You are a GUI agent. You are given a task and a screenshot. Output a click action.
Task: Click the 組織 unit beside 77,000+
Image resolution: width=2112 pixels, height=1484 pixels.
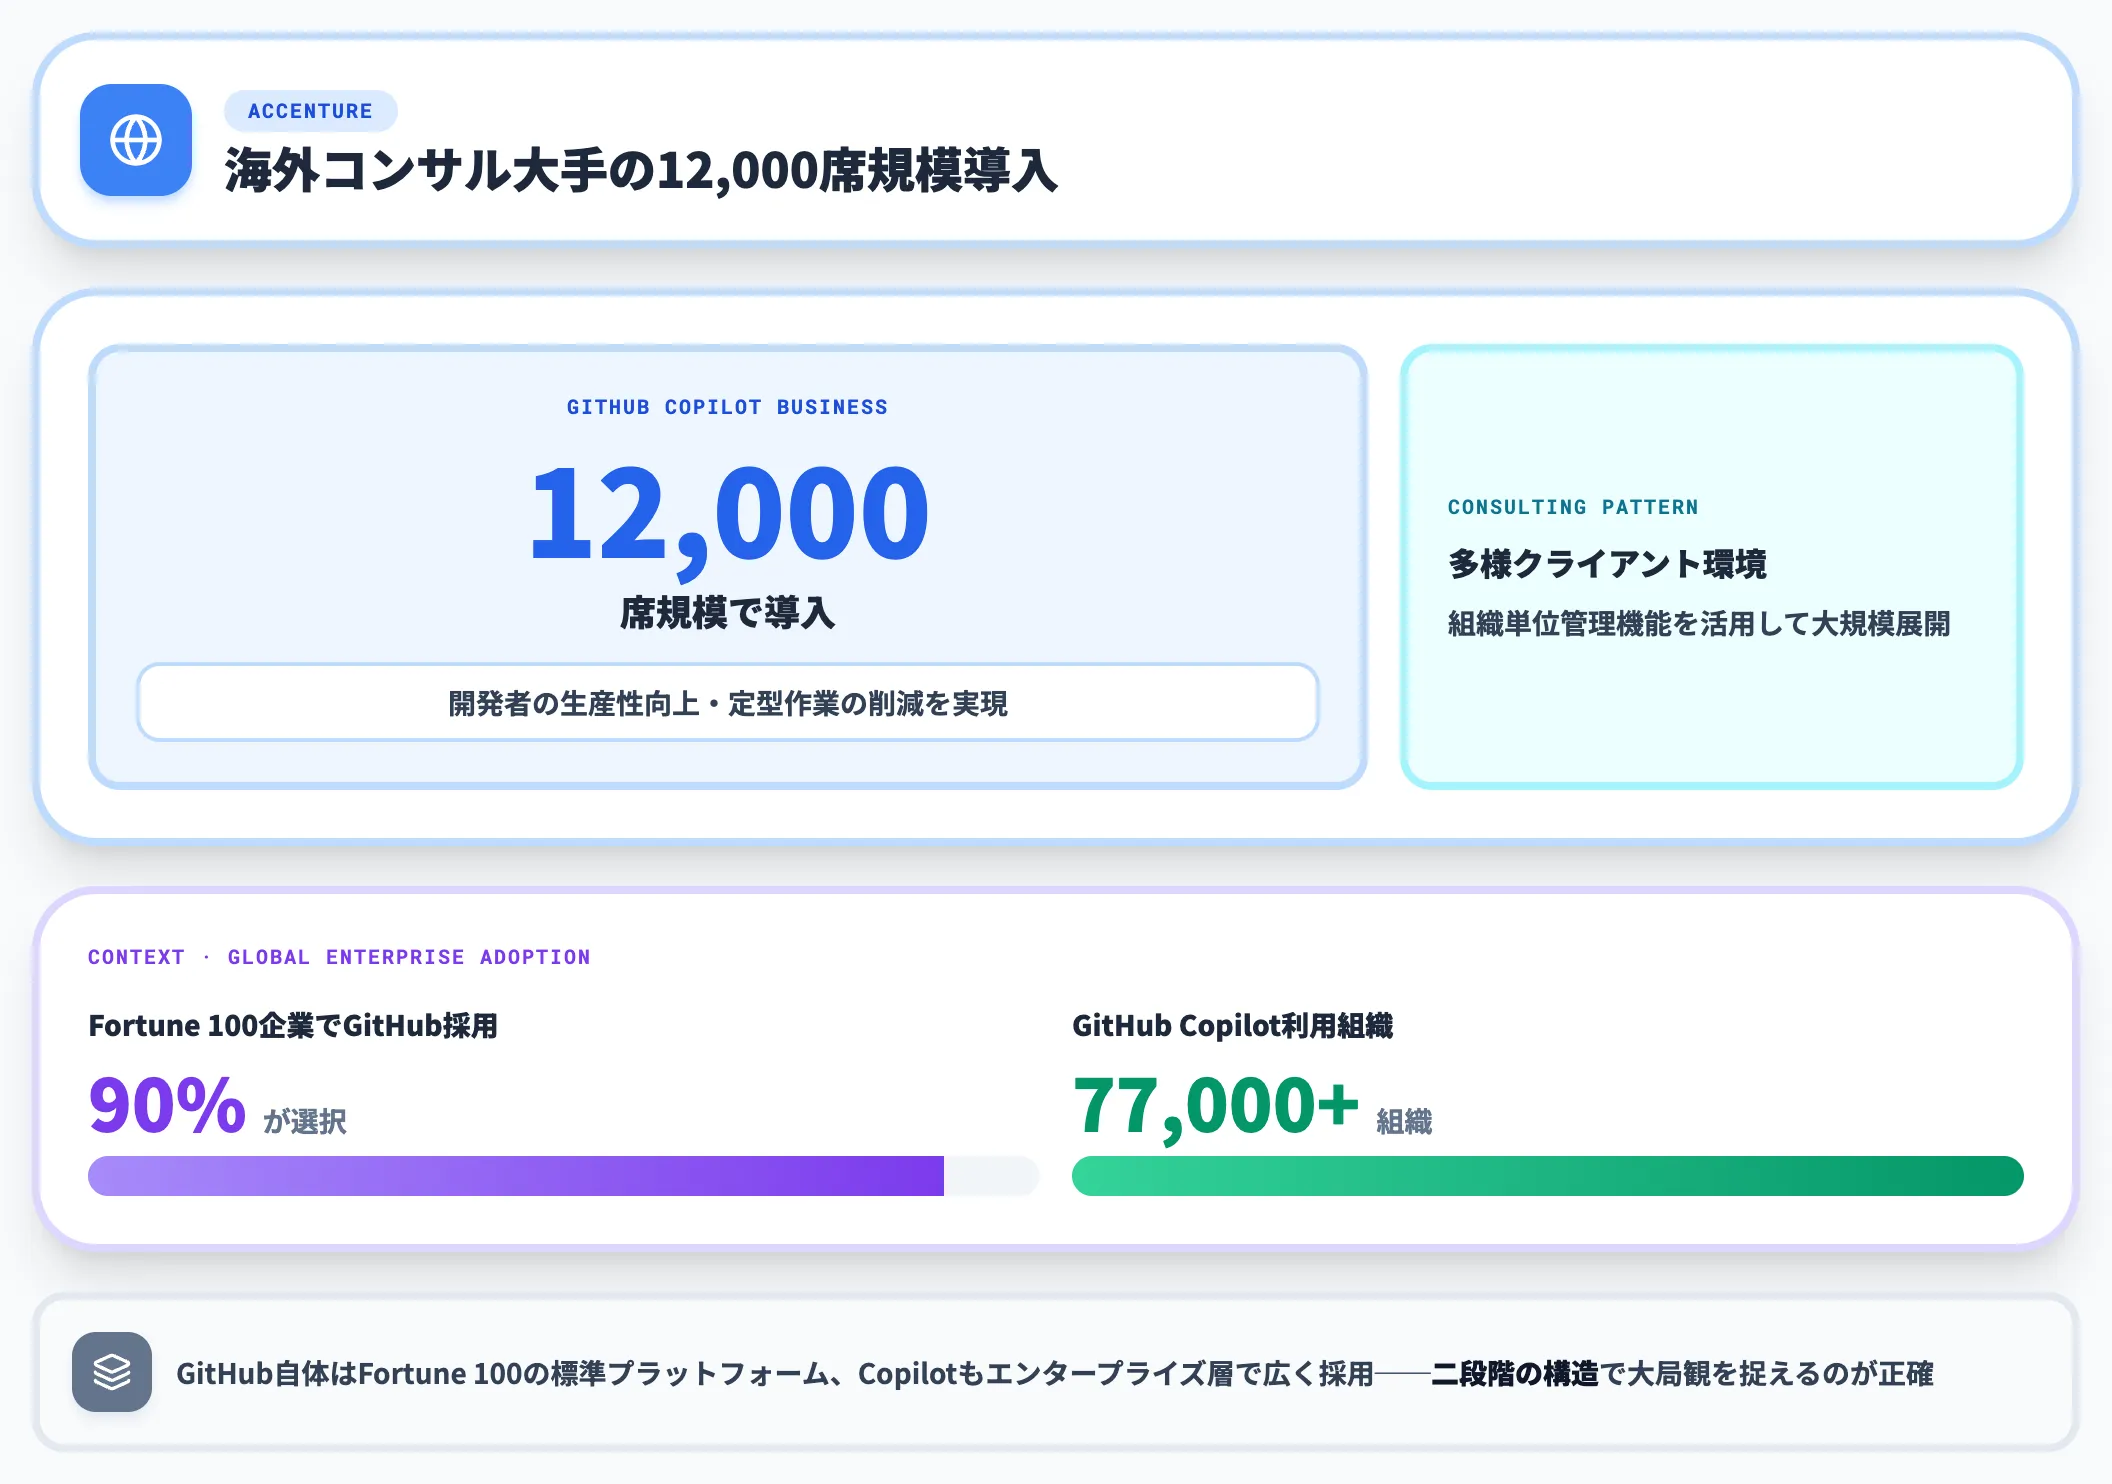1404,1122
